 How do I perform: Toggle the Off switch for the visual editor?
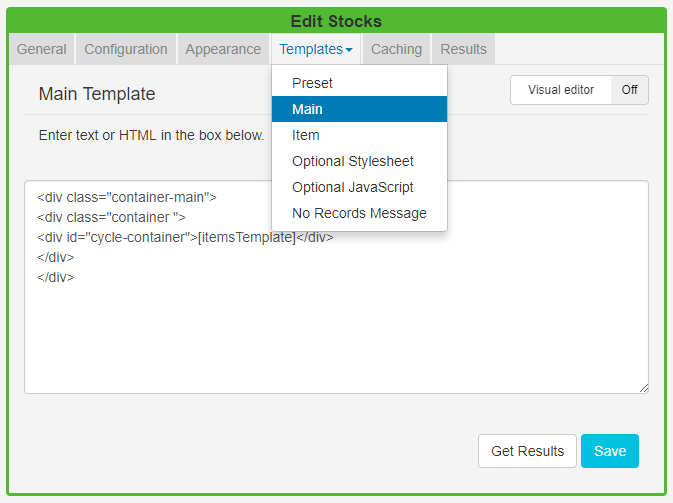pyautogui.click(x=629, y=90)
